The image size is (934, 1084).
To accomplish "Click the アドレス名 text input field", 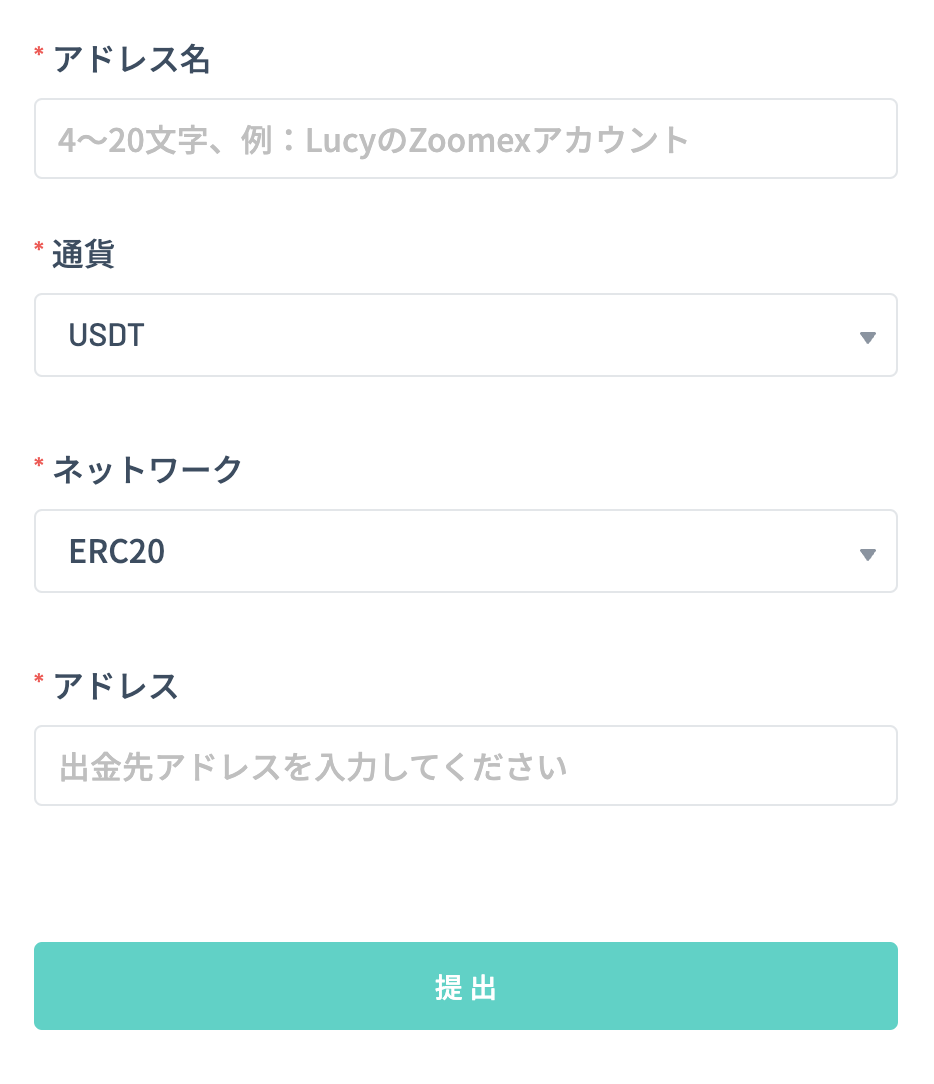I will pos(466,139).
